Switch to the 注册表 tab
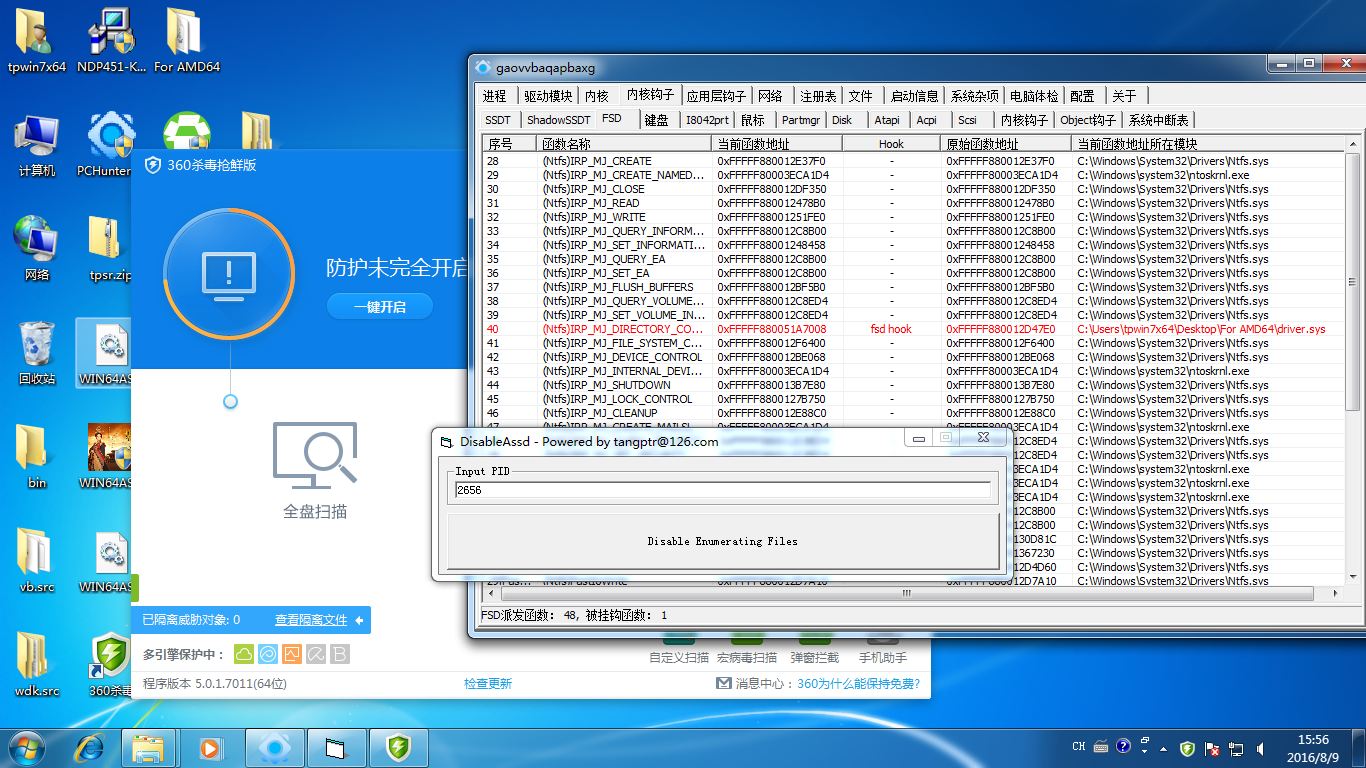 coord(818,96)
